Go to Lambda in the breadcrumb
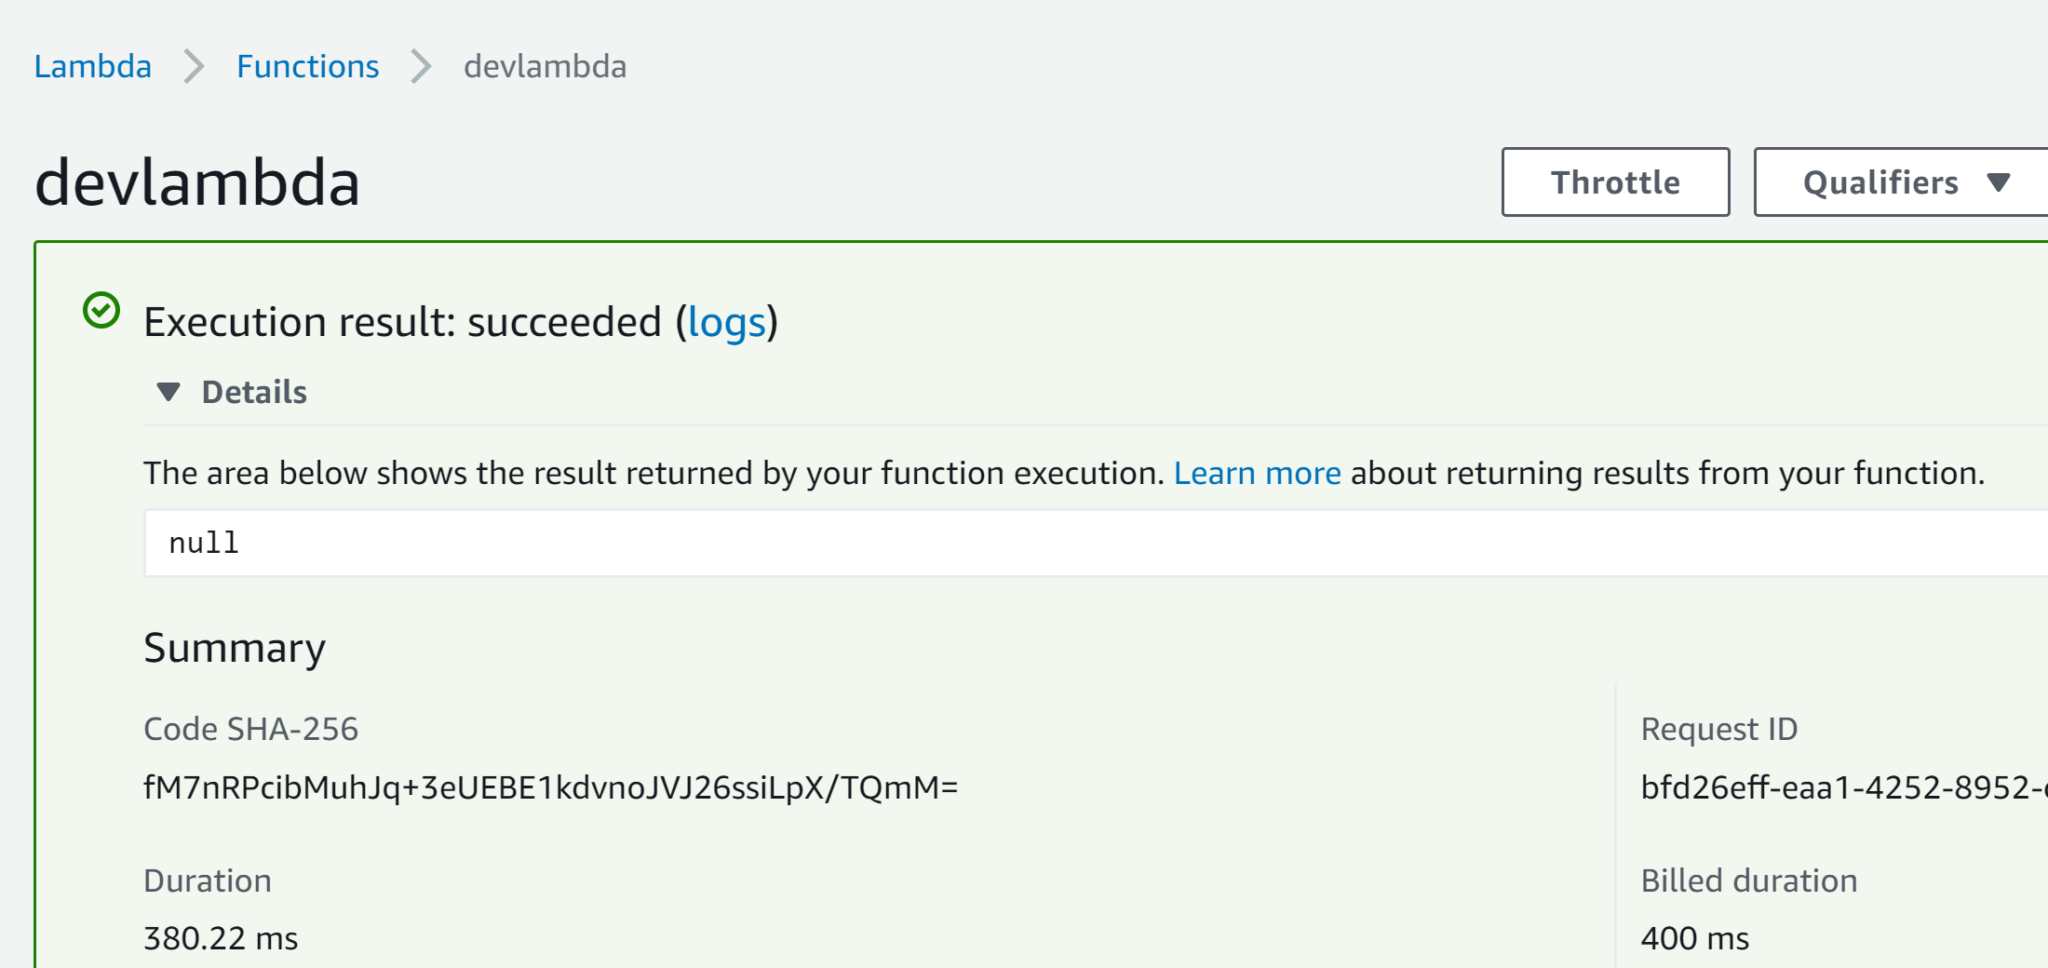 click(93, 67)
